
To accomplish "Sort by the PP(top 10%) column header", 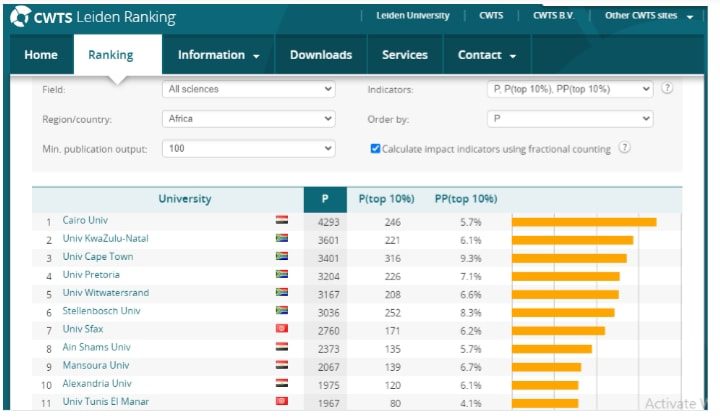I will point(466,199).
